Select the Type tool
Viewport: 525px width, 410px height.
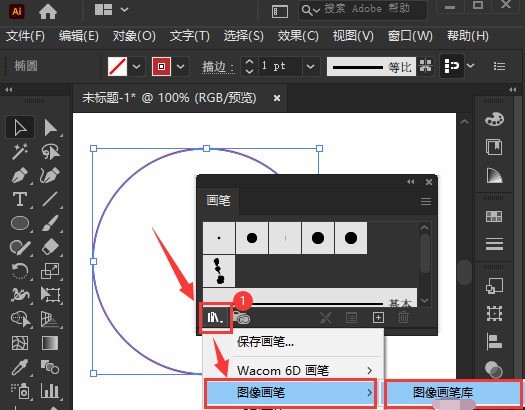(x=19, y=199)
